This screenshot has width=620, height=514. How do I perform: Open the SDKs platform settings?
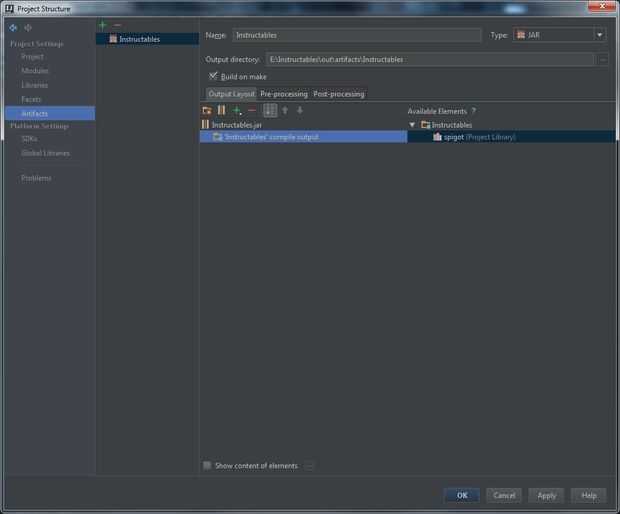point(29,139)
